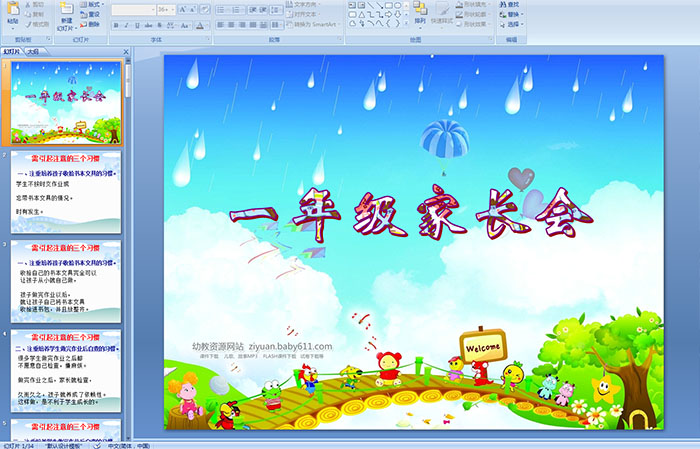Viewport: 700px width, 449px height.
Task: Click the Font Color A swatch
Action: pos(200,25)
